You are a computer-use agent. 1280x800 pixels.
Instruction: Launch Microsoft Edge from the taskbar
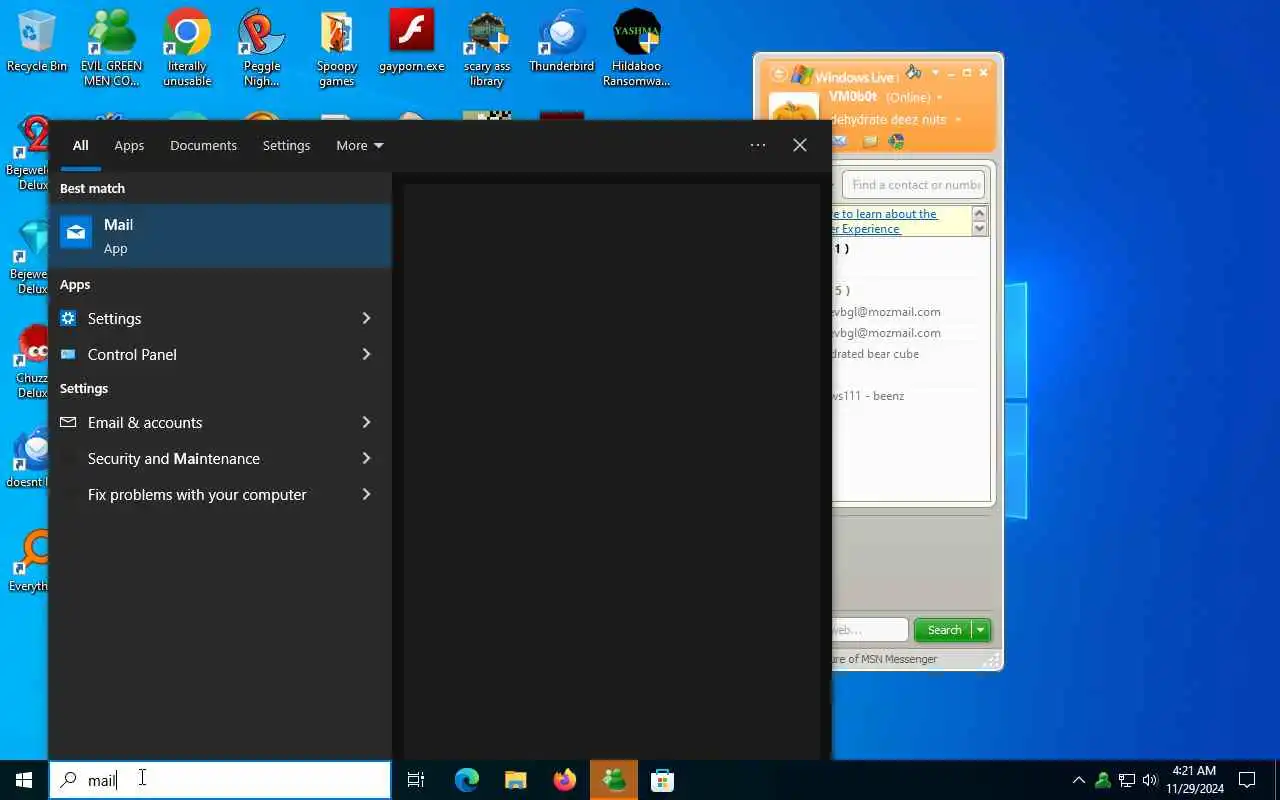click(x=466, y=780)
